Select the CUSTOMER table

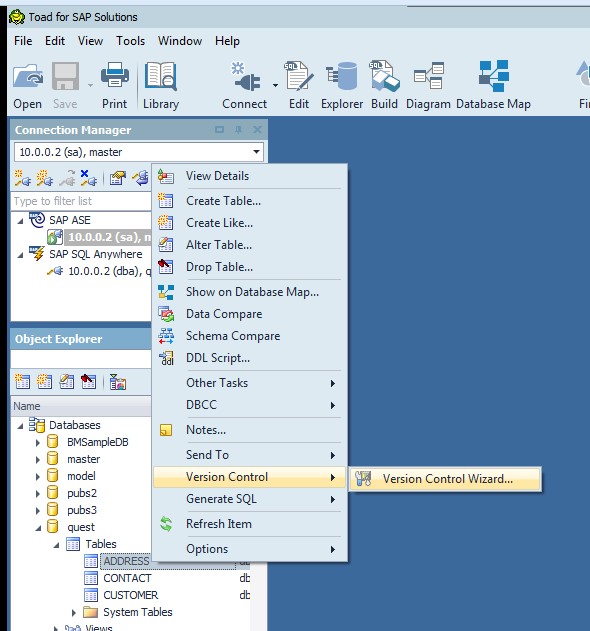130,595
